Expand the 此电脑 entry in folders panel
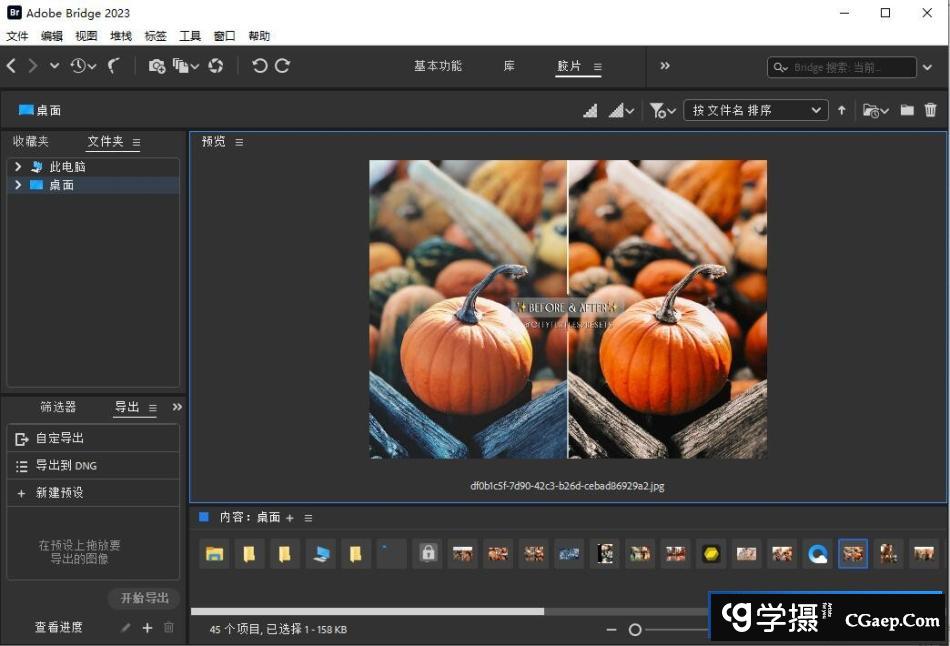Screen dimensions: 950x646 pos(17,166)
